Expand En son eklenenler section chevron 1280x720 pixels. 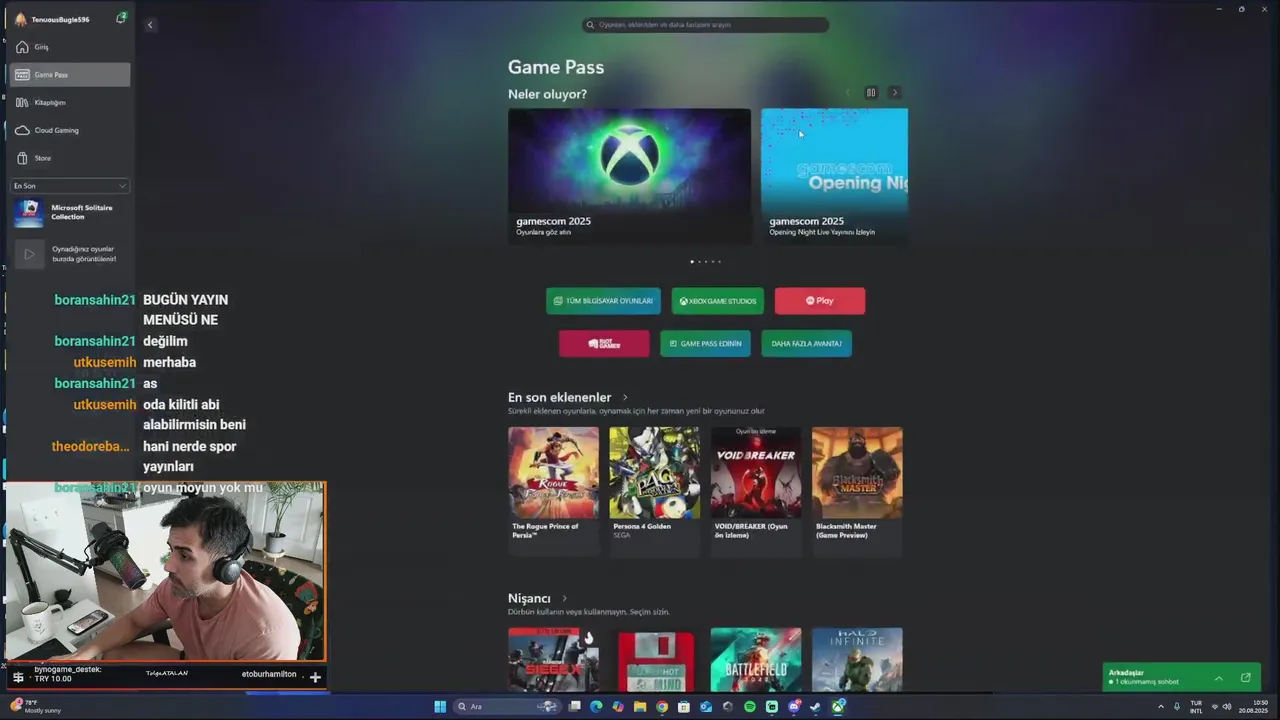point(625,398)
